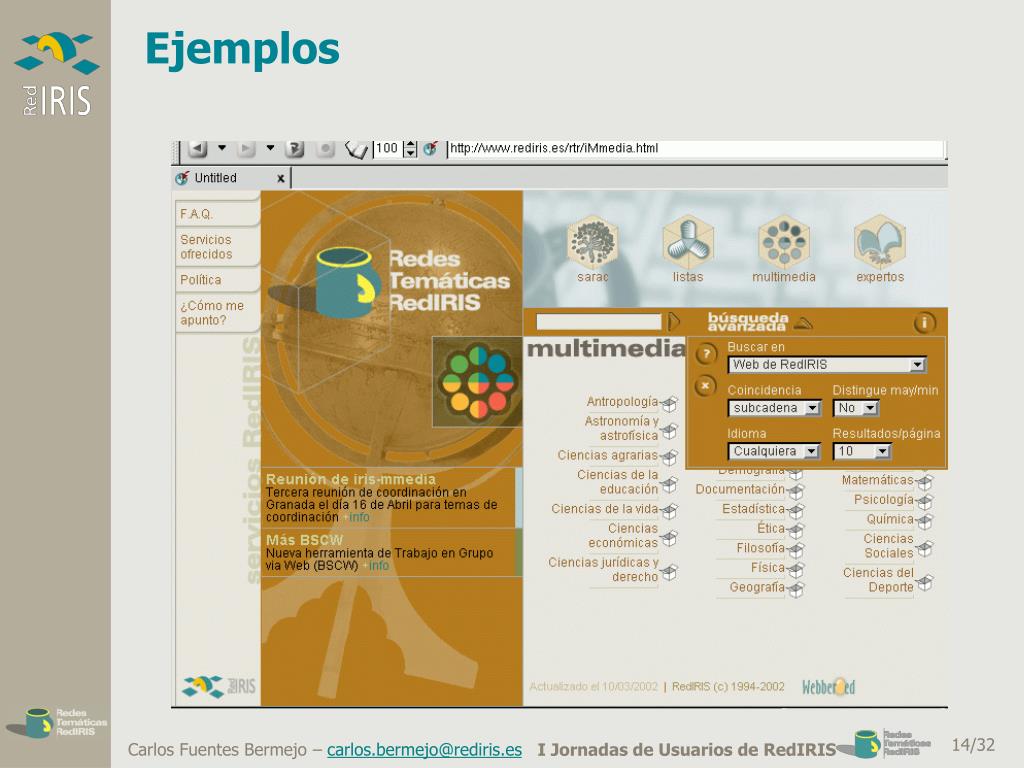The height and width of the screenshot is (768, 1024).
Task: Click the Astronomía y astrofísica link
Action: 621,428
